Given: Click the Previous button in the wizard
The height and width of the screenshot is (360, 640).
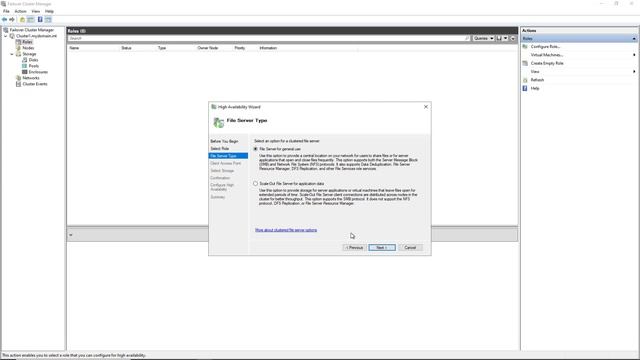Looking at the screenshot, I should [x=354, y=248].
